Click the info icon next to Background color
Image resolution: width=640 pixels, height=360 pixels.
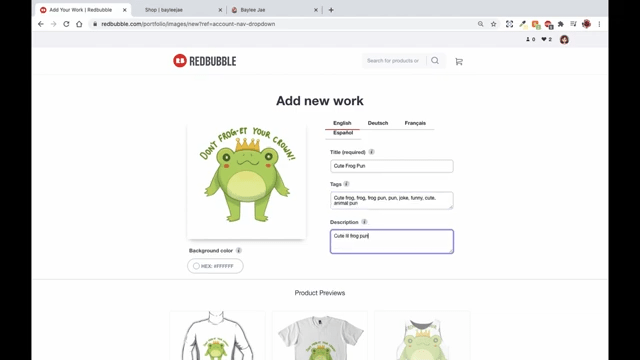(238, 251)
